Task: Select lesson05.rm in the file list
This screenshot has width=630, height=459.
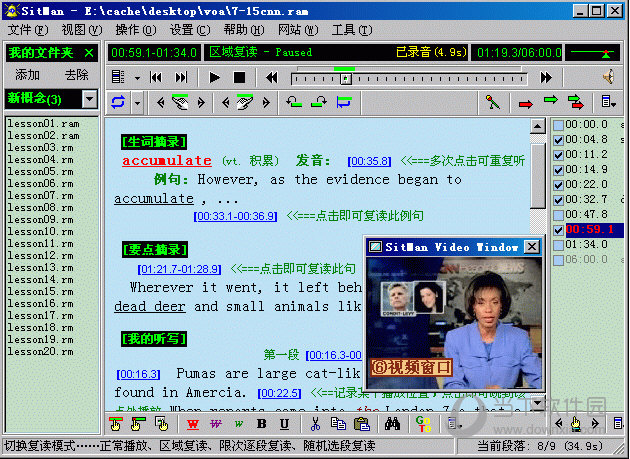Action: 41,172
